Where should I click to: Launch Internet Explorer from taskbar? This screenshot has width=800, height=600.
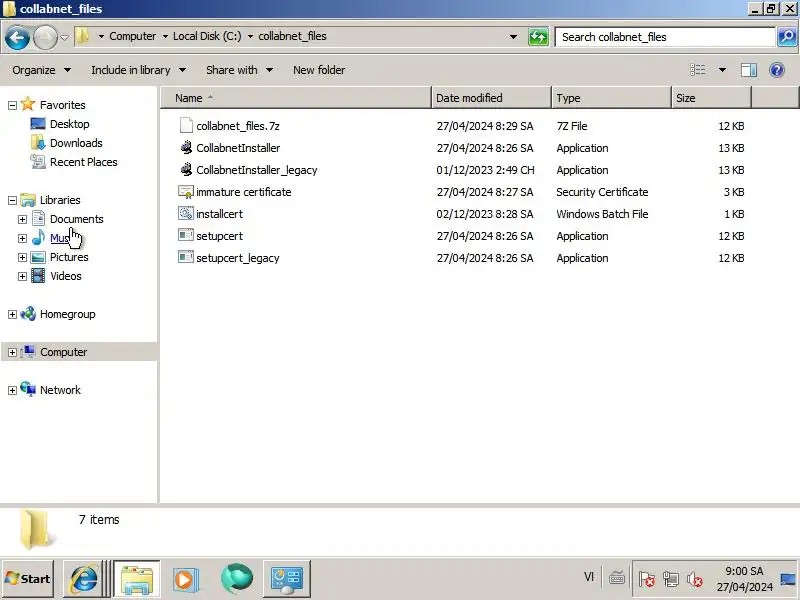pos(84,579)
